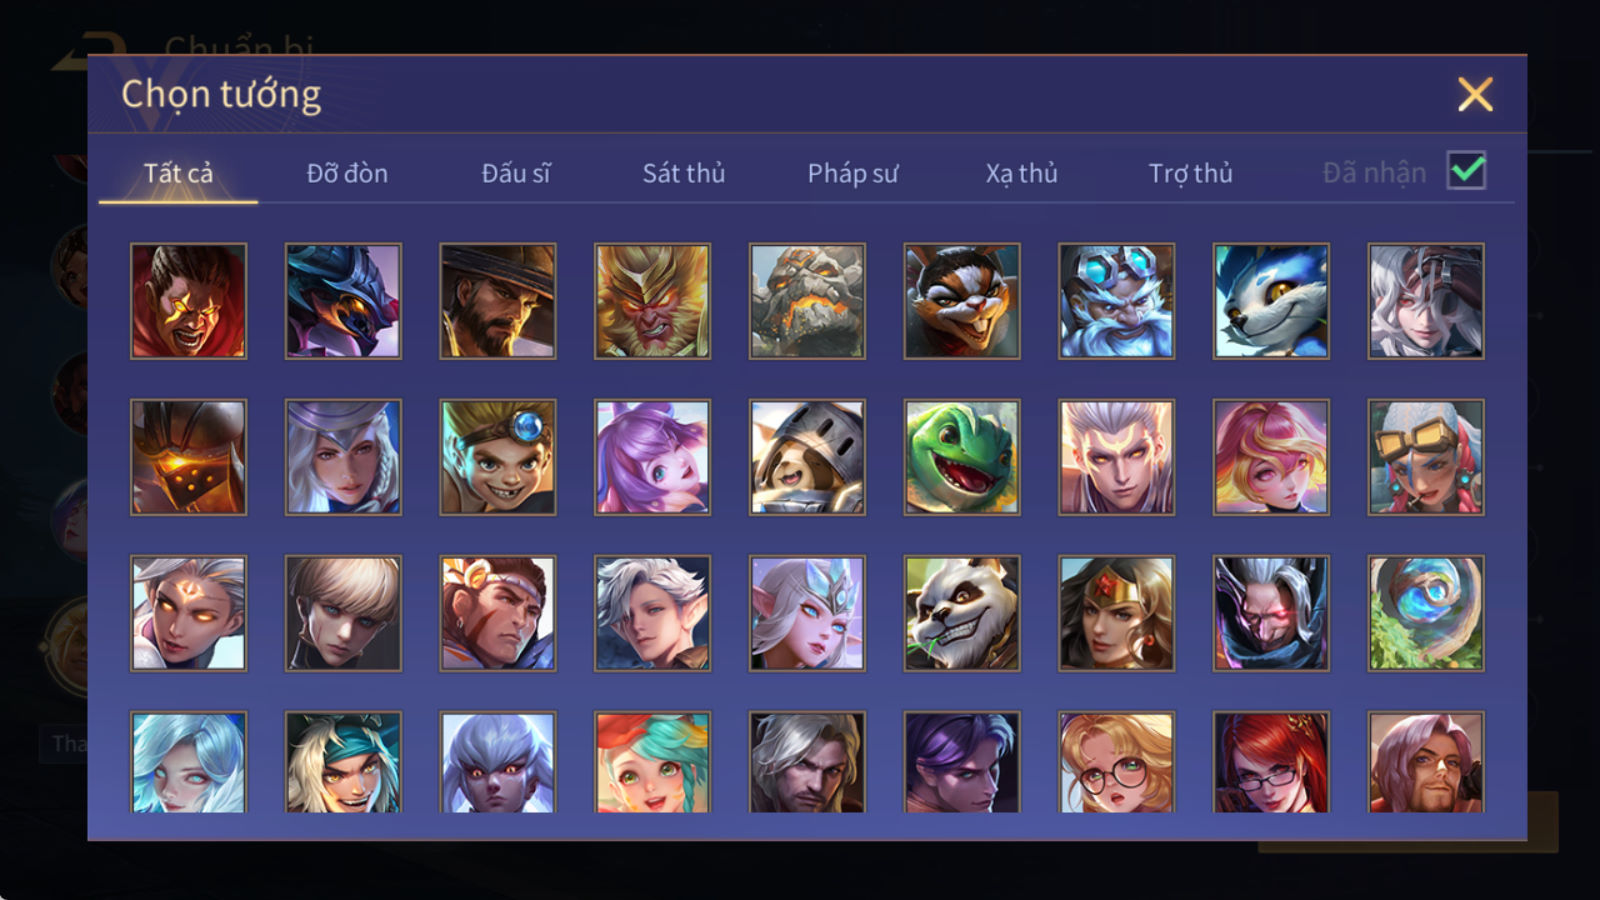Pick the cowboy hat bearded hero
Image resolution: width=1600 pixels, height=900 pixels.
[x=498, y=301]
